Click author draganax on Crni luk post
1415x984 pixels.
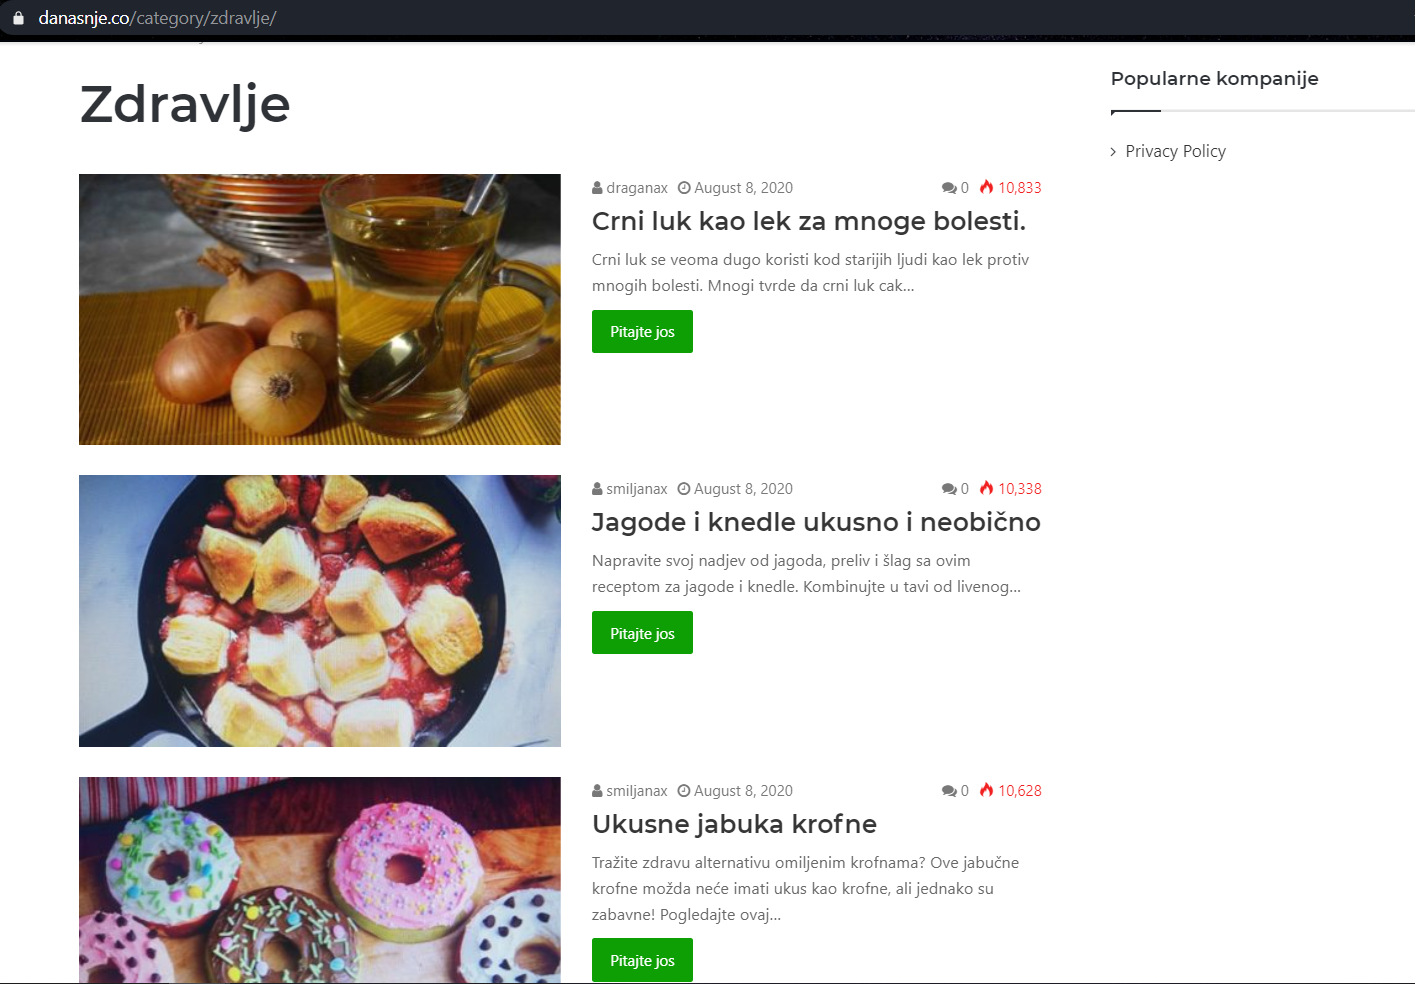point(637,188)
